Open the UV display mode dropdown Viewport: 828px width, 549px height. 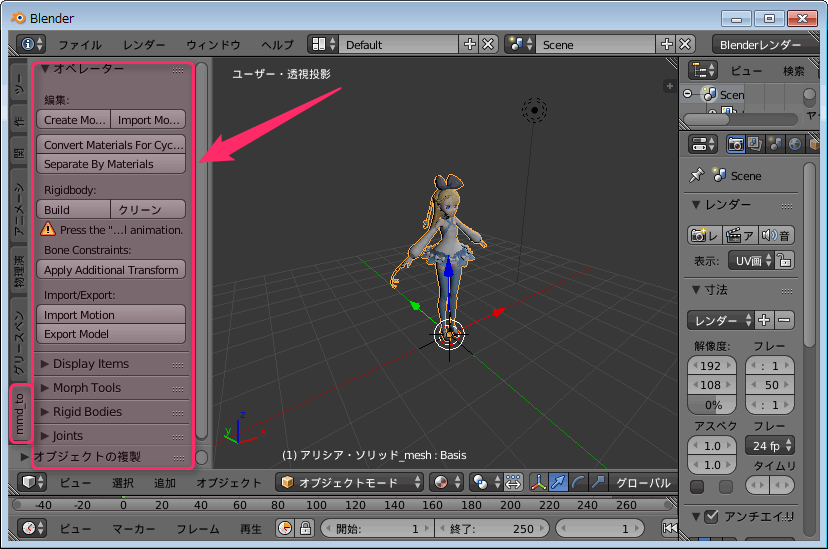click(751, 260)
